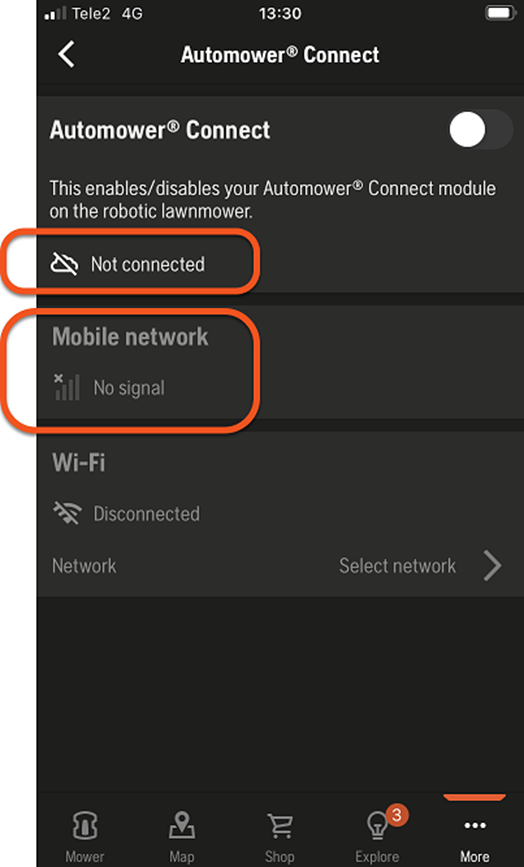
Task: Tap the Automower Connect page title
Action: click(280, 55)
